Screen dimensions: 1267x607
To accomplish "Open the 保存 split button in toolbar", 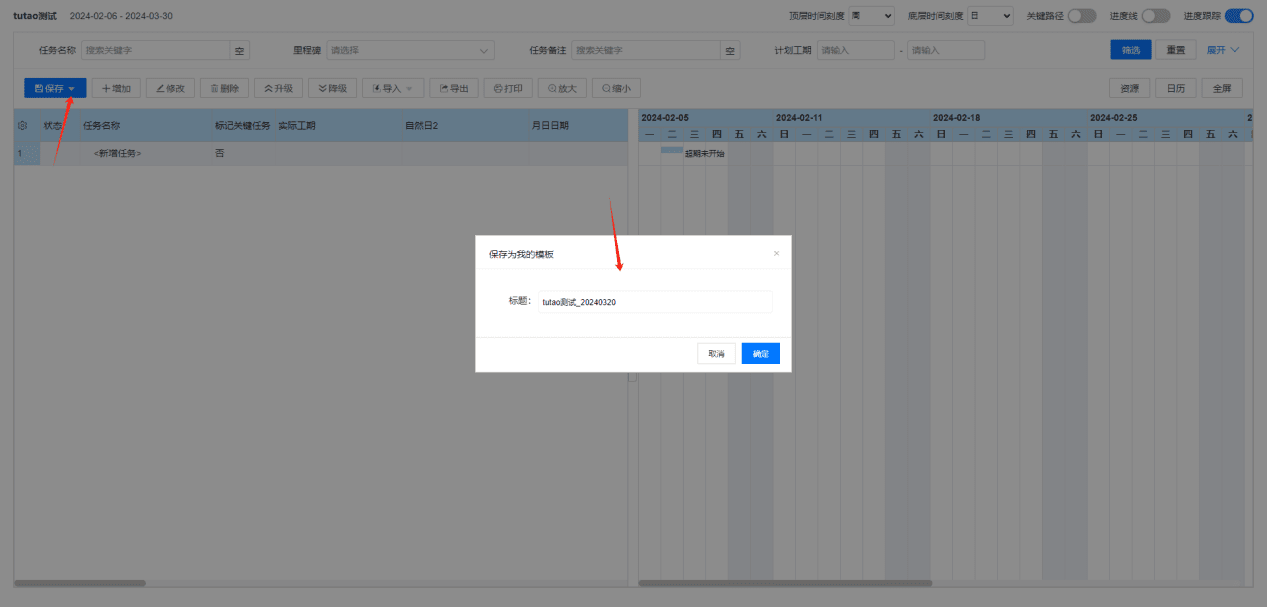I will 55,88.
